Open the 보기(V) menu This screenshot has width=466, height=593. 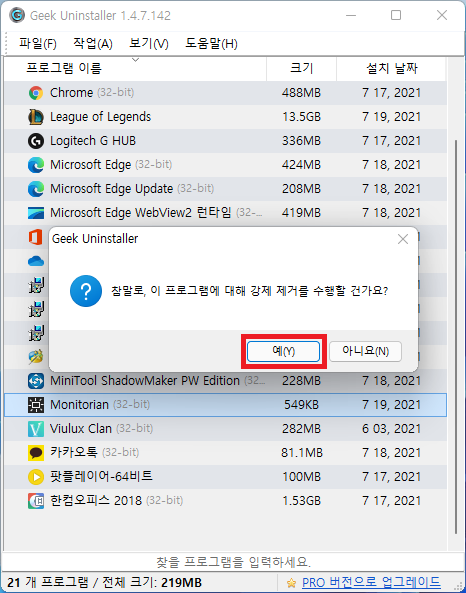tap(149, 44)
